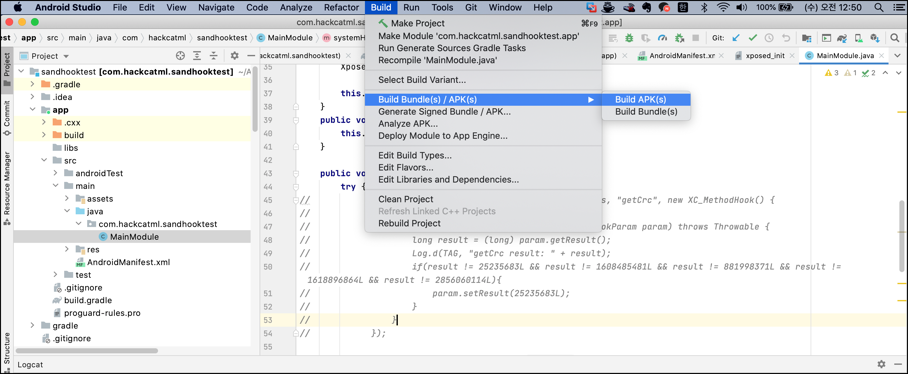This screenshot has width=908, height=374.
Task: Open the AVD Manager phone icon
Action: coord(859,38)
